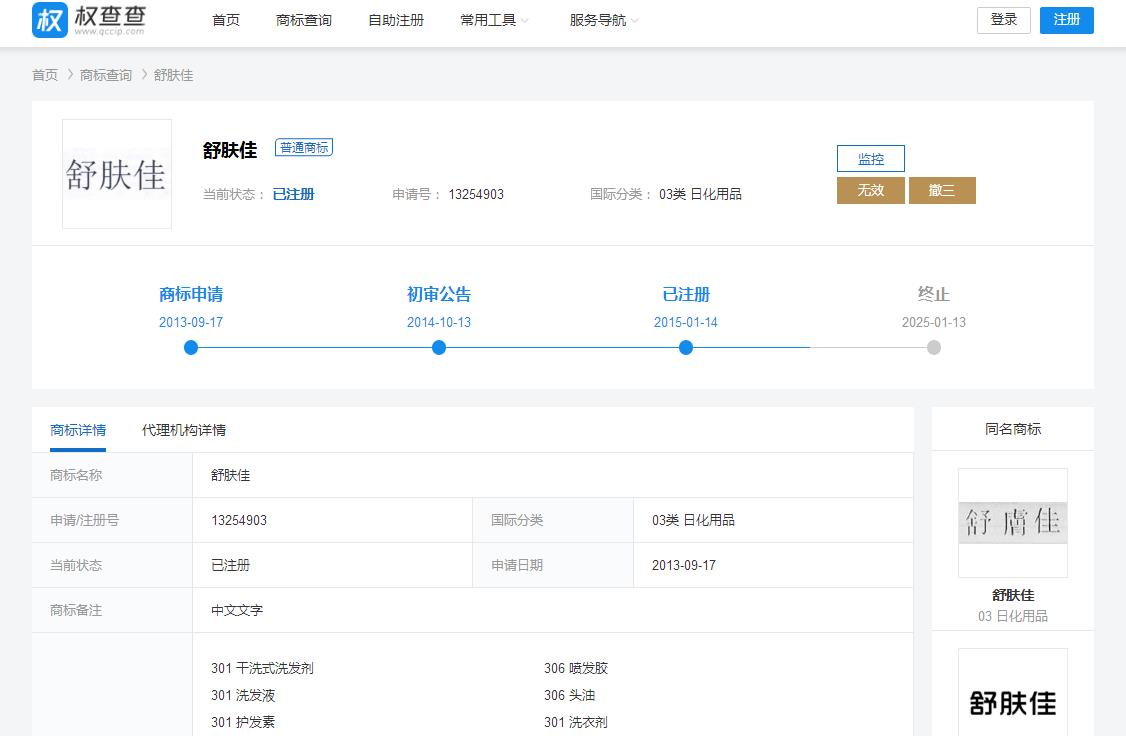Click the 商标申请 stage label
The height and width of the screenshot is (736, 1126).
[191, 294]
